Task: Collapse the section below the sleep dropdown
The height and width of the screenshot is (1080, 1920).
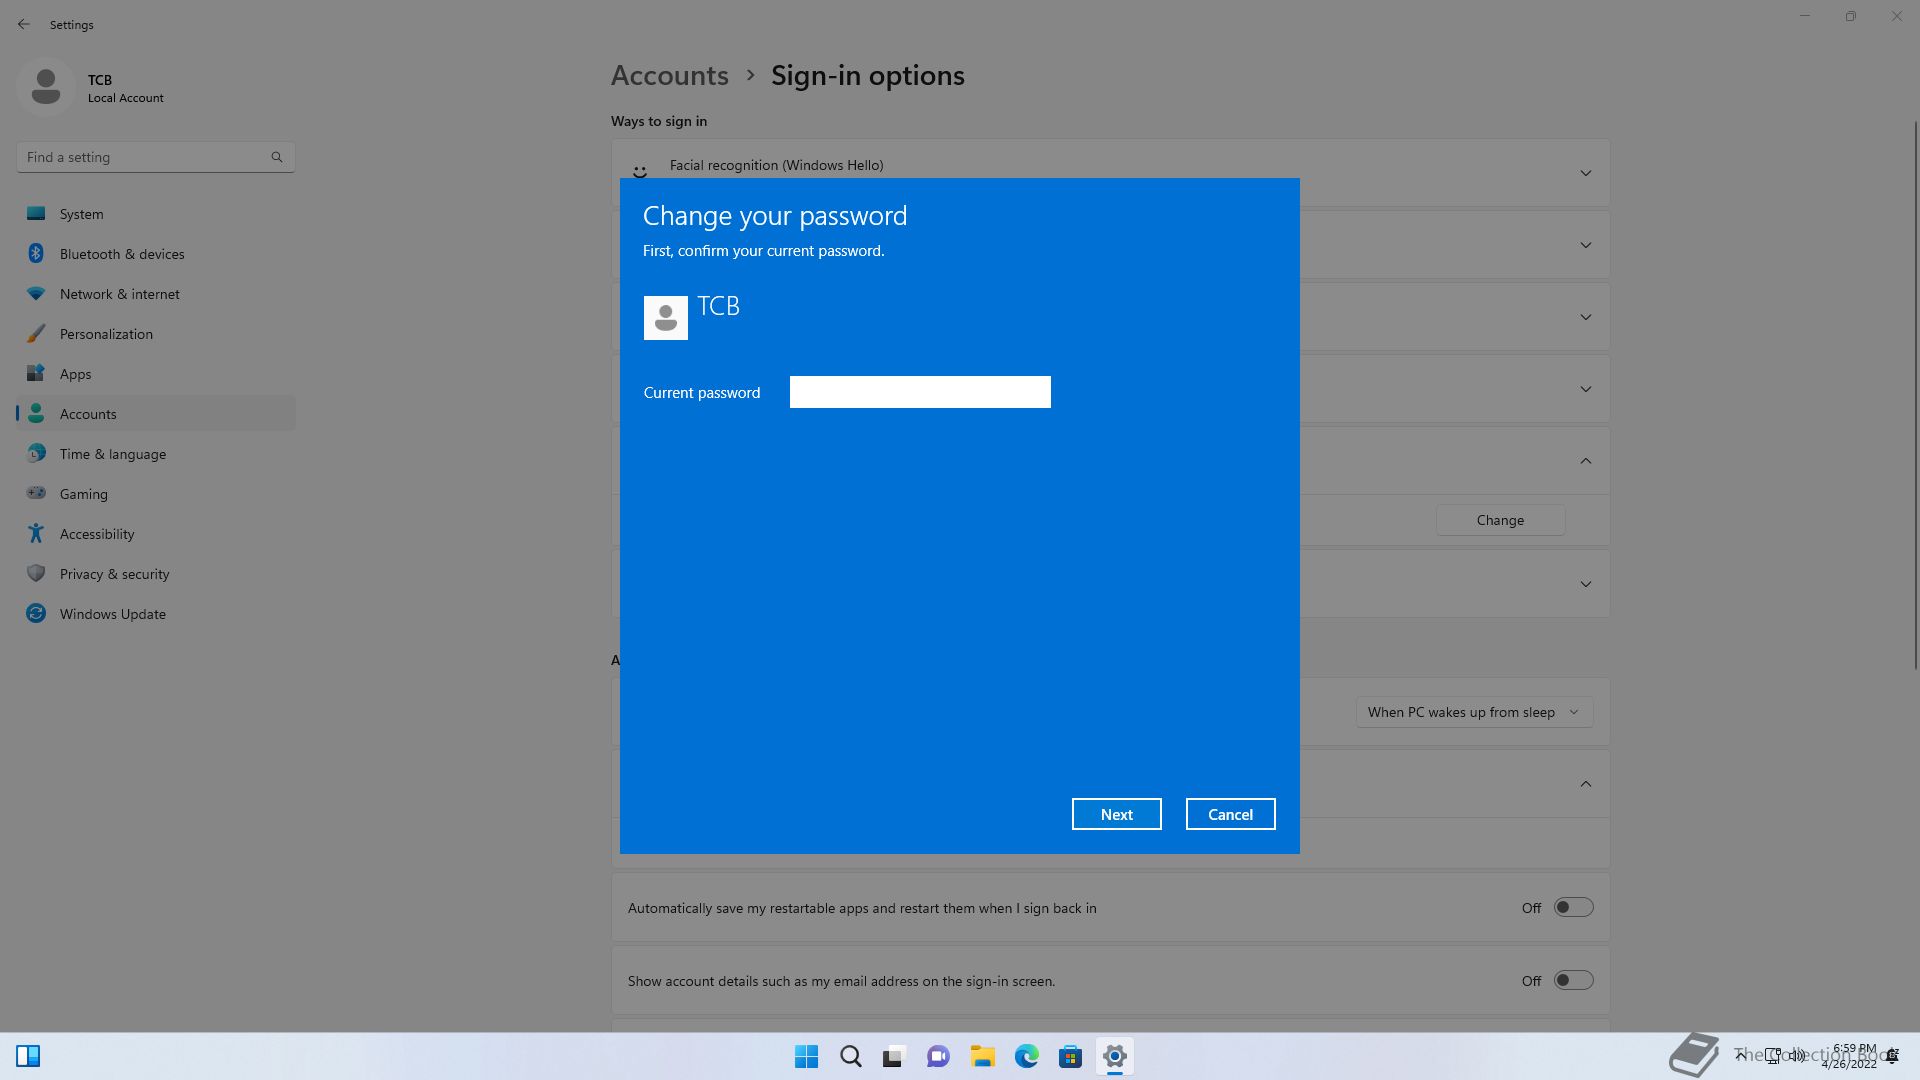Action: tap(1586, 784)
